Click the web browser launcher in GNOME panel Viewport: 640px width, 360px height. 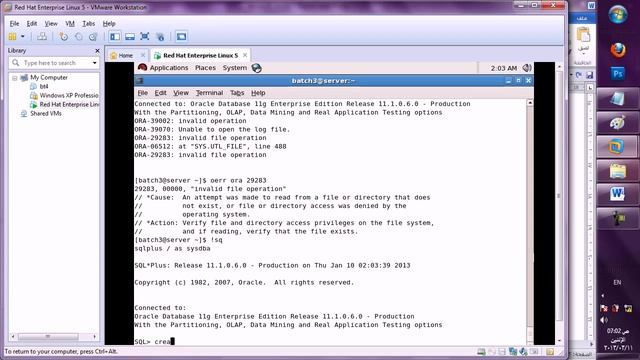256,68
